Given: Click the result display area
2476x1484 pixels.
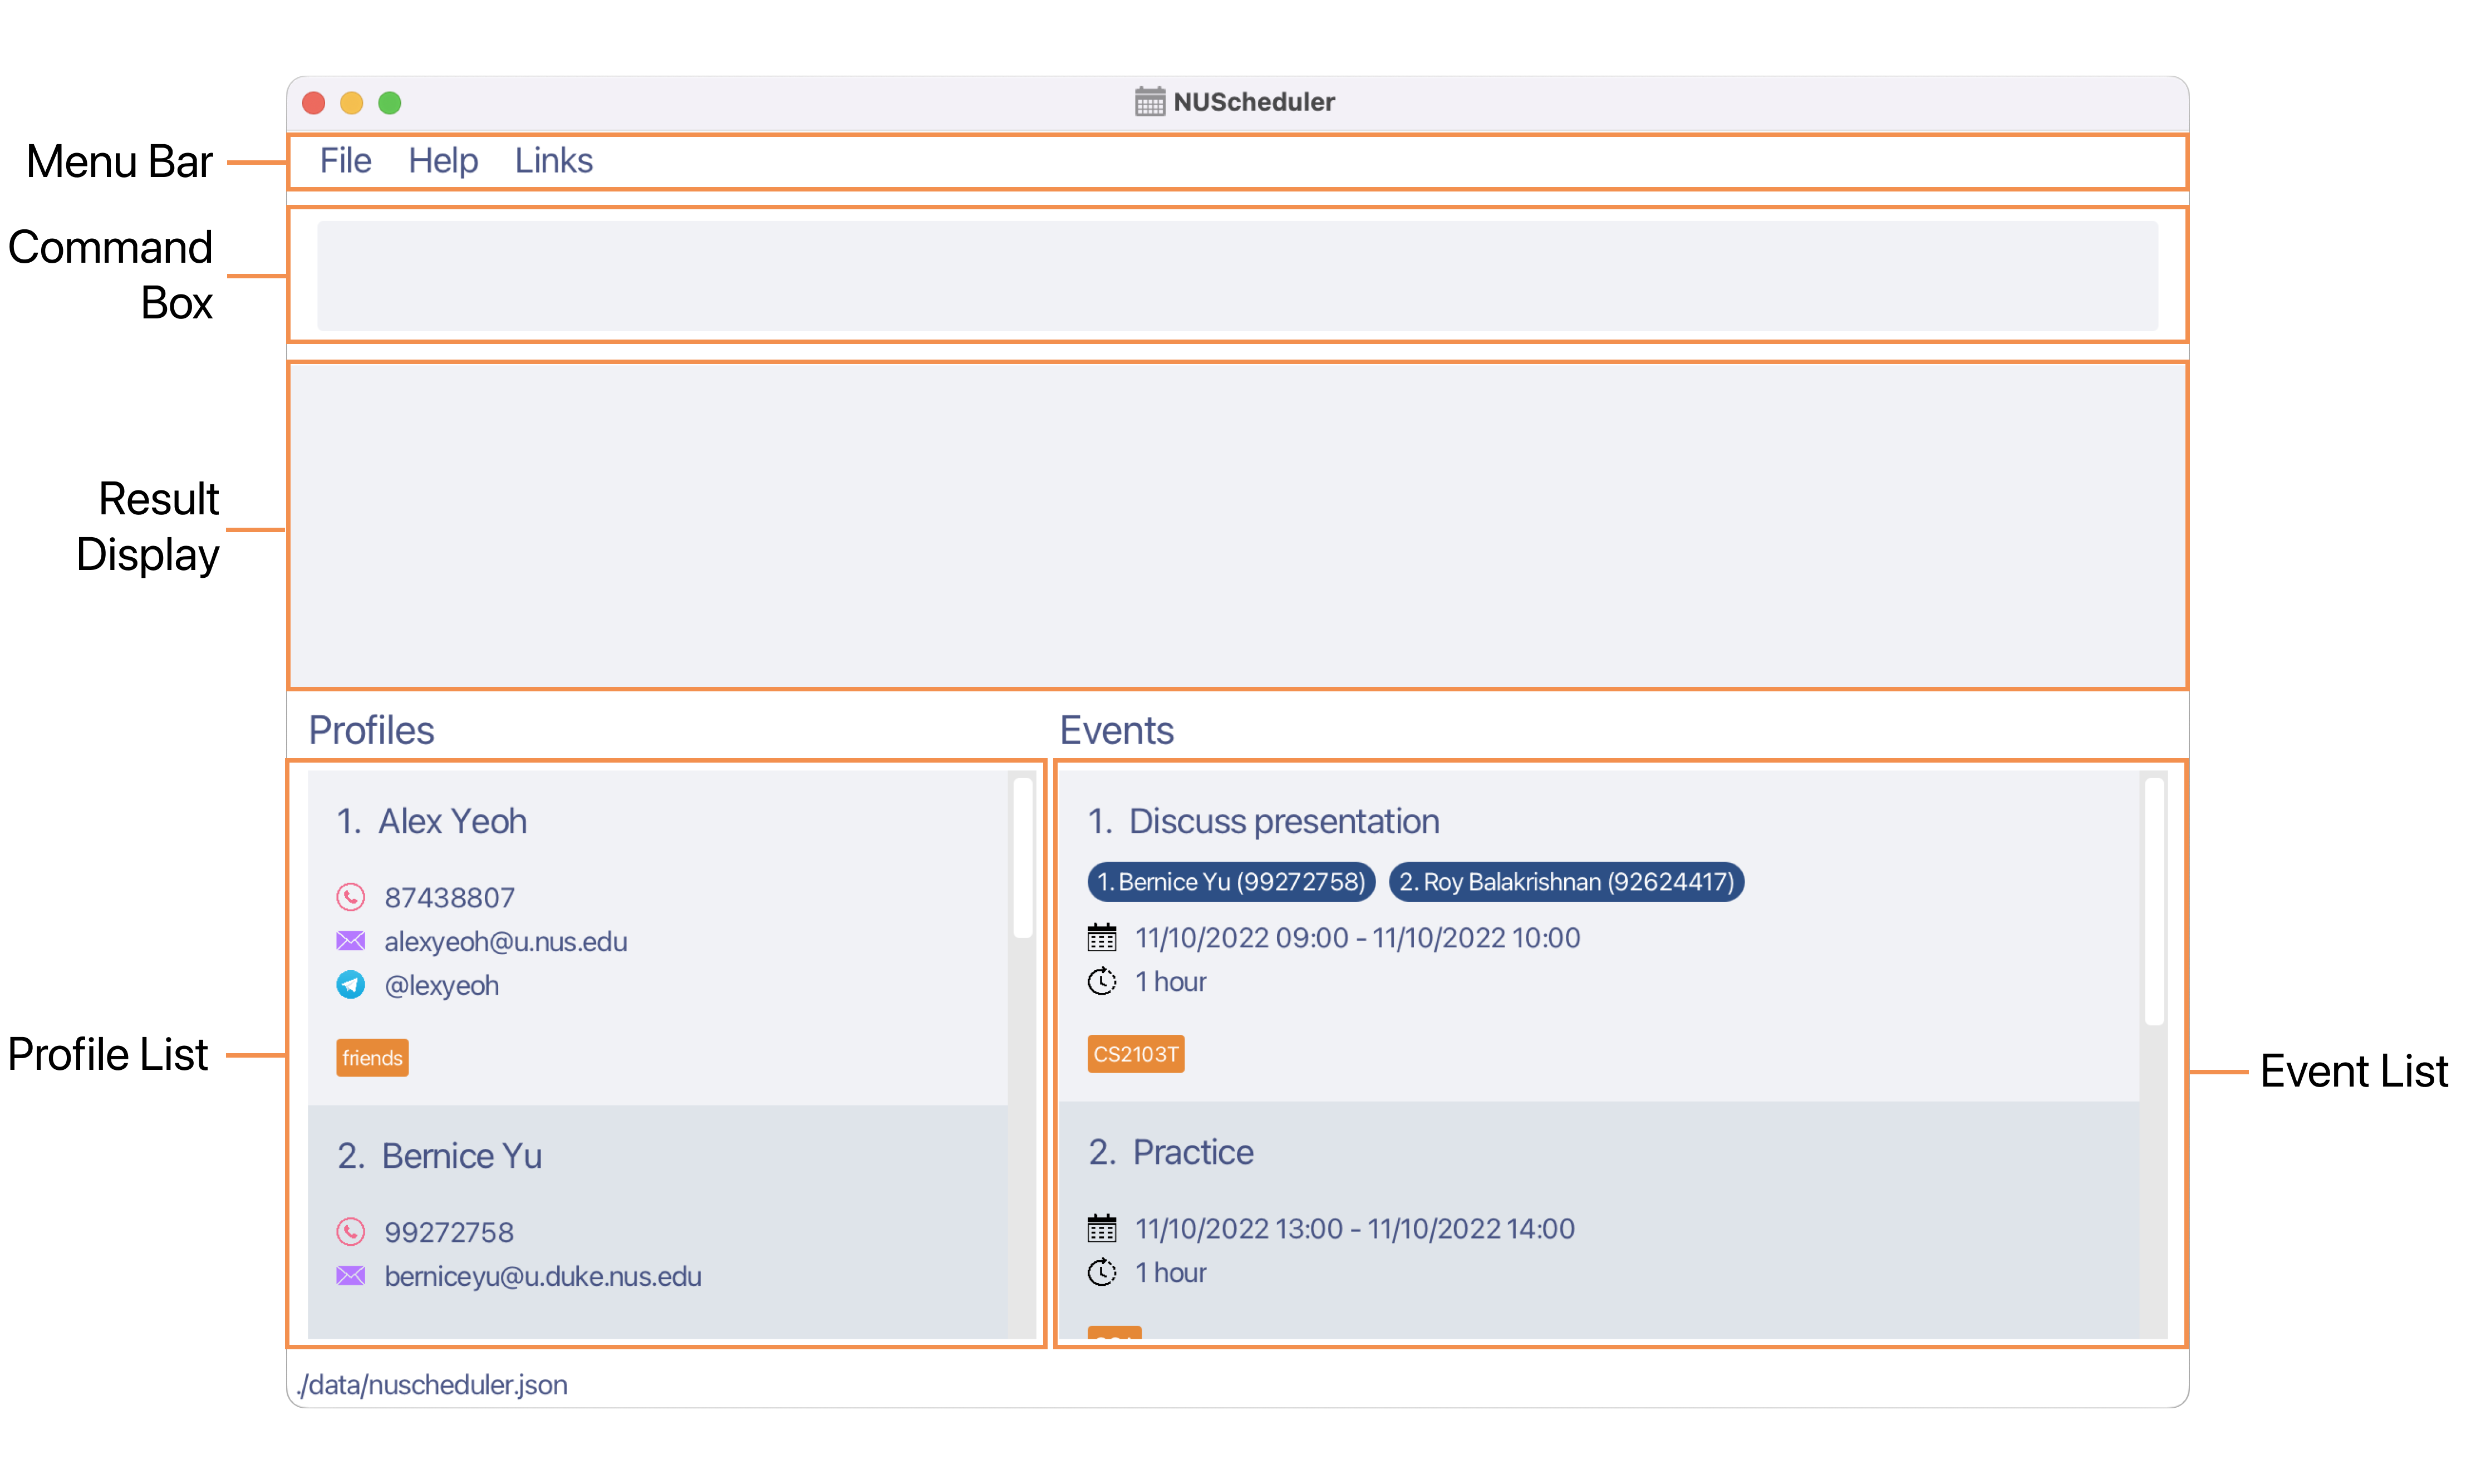Looking at the screenshot, I should 1237,526.
